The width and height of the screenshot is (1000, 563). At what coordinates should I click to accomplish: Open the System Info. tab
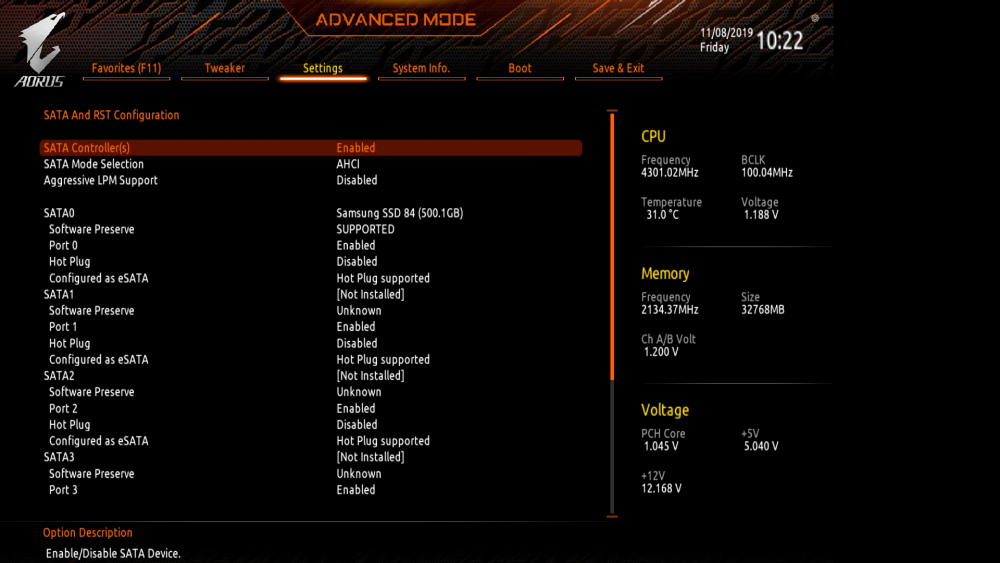pos(421,68)
